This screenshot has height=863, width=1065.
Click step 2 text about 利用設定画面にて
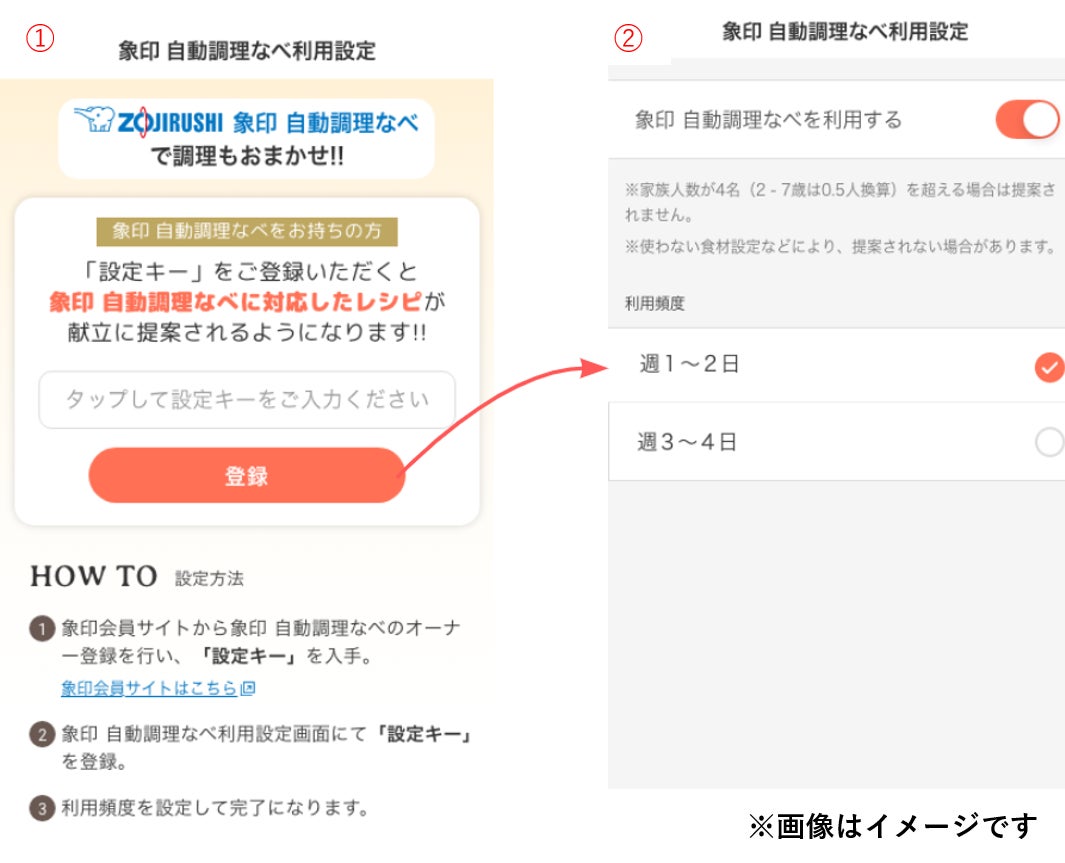[266, 748]
